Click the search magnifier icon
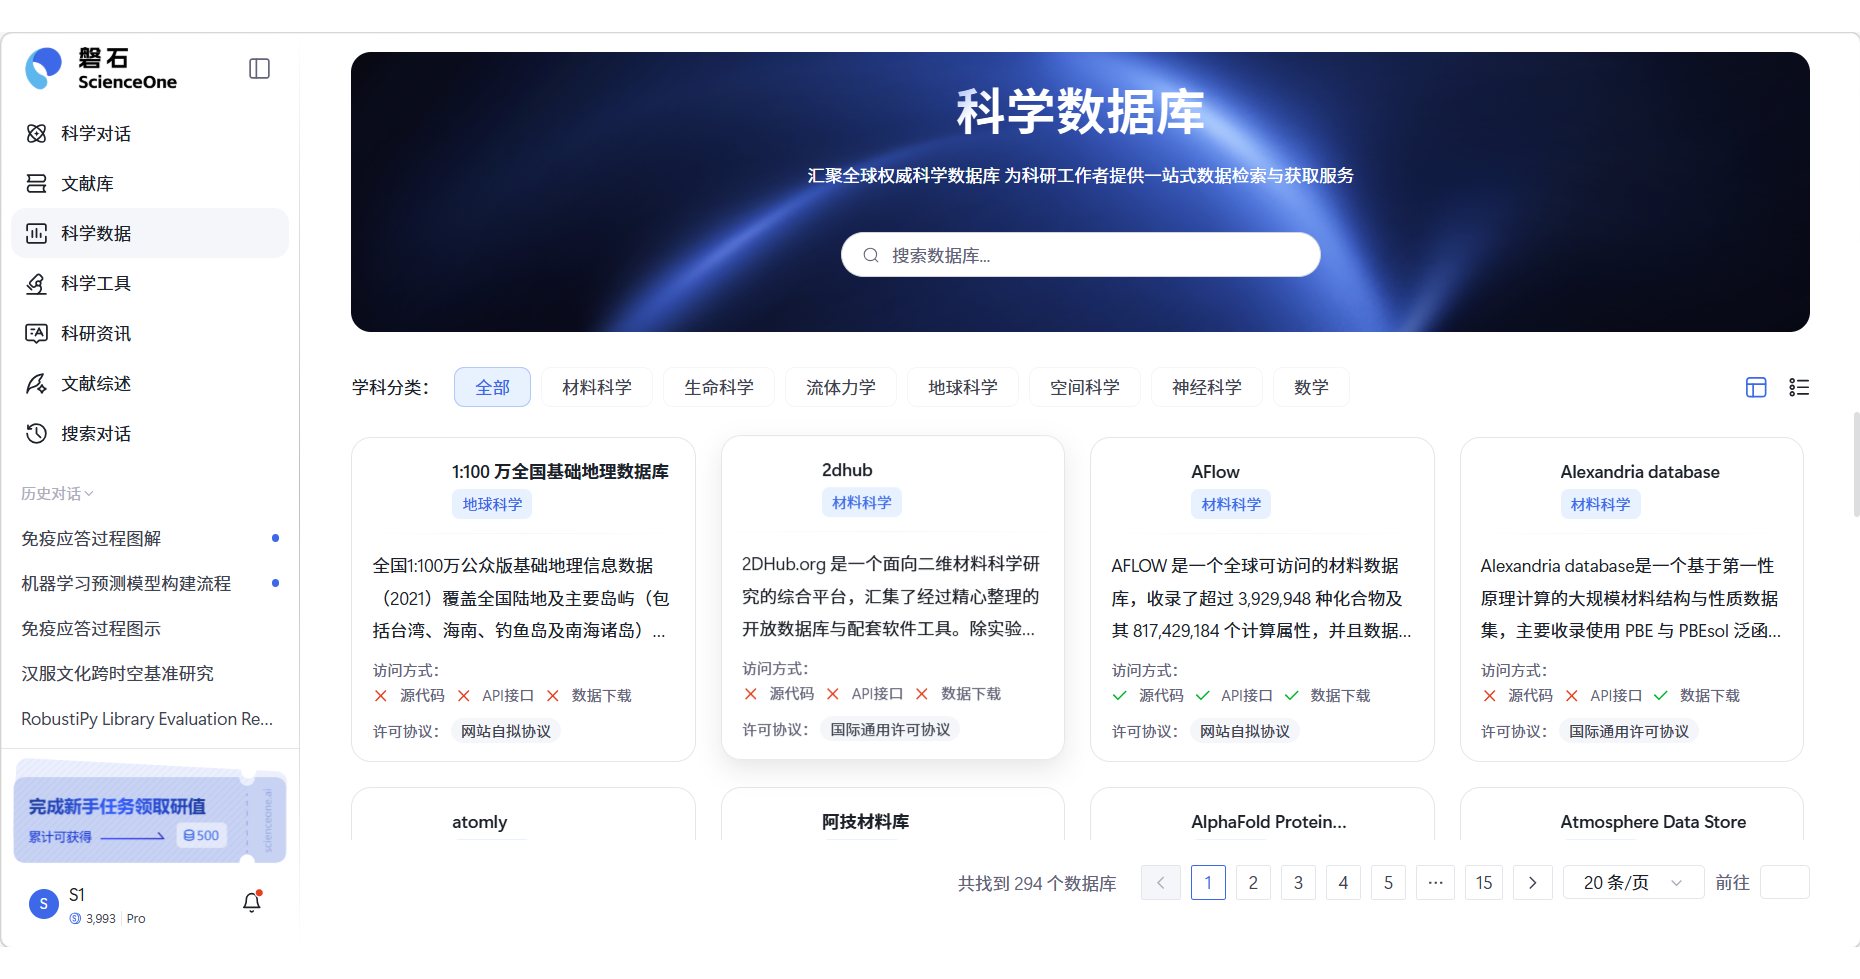This screenshot has height=979, width=1860. (x=871, y=255)
